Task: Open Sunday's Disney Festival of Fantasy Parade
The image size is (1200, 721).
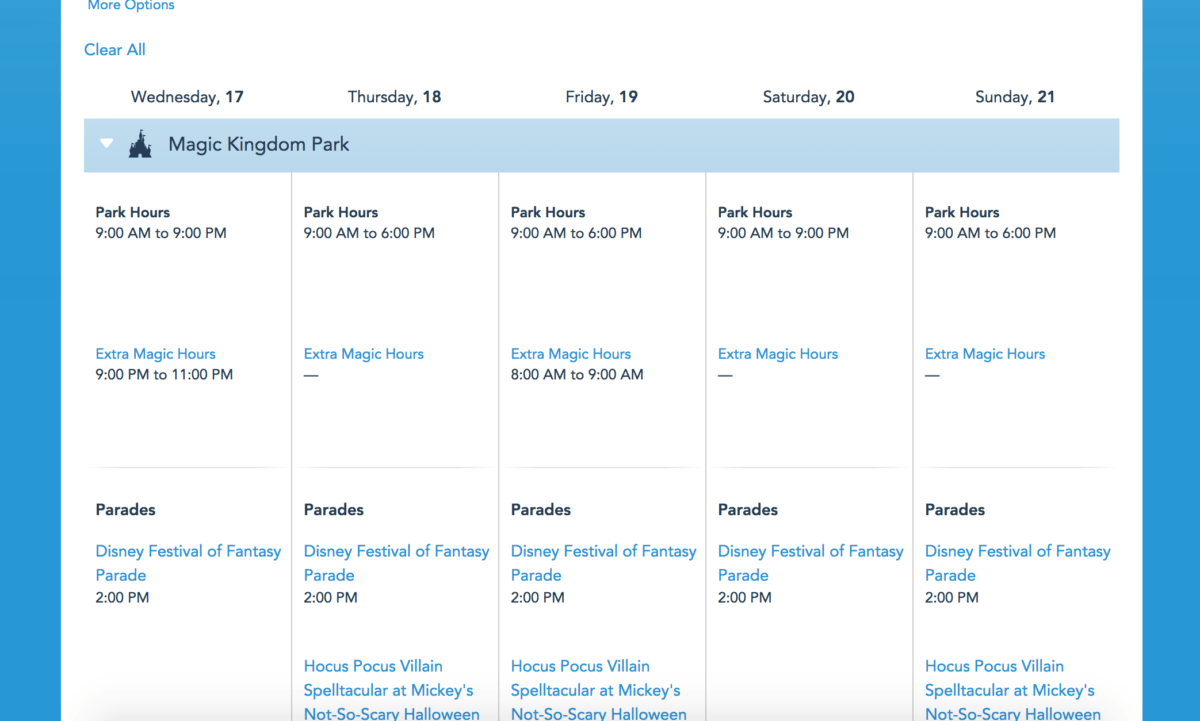Action: coord(1017,562)
